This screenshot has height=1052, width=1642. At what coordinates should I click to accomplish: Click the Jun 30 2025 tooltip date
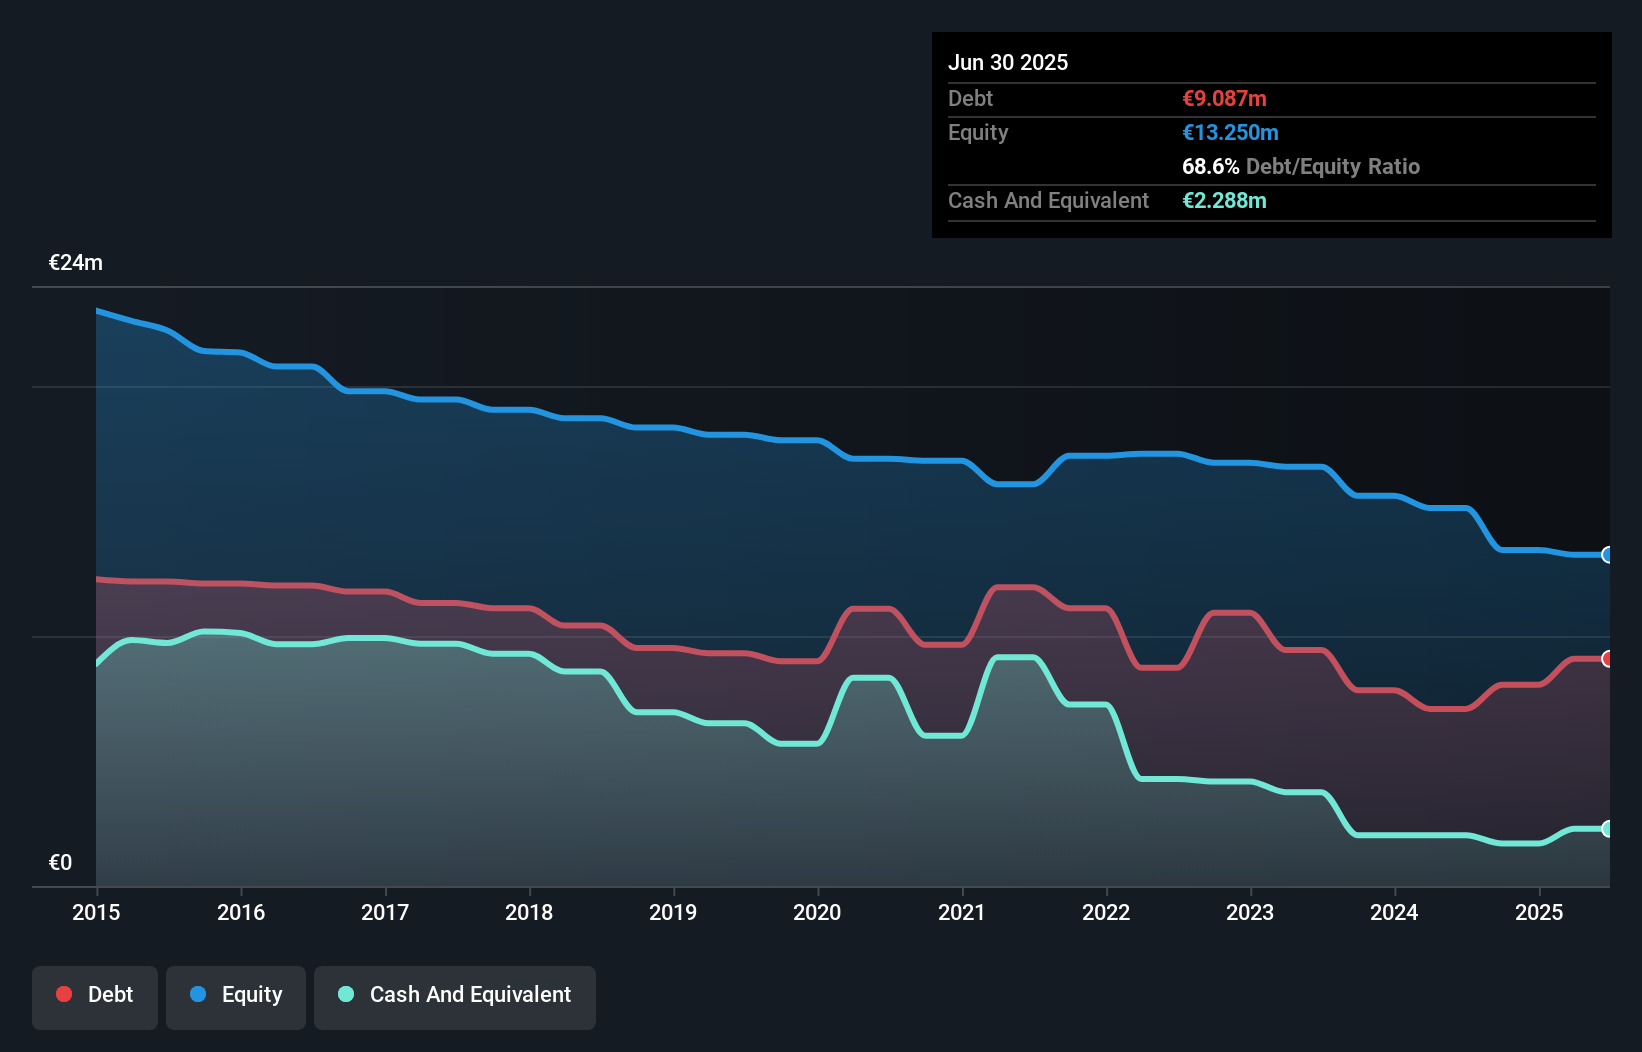[1008, 62]
